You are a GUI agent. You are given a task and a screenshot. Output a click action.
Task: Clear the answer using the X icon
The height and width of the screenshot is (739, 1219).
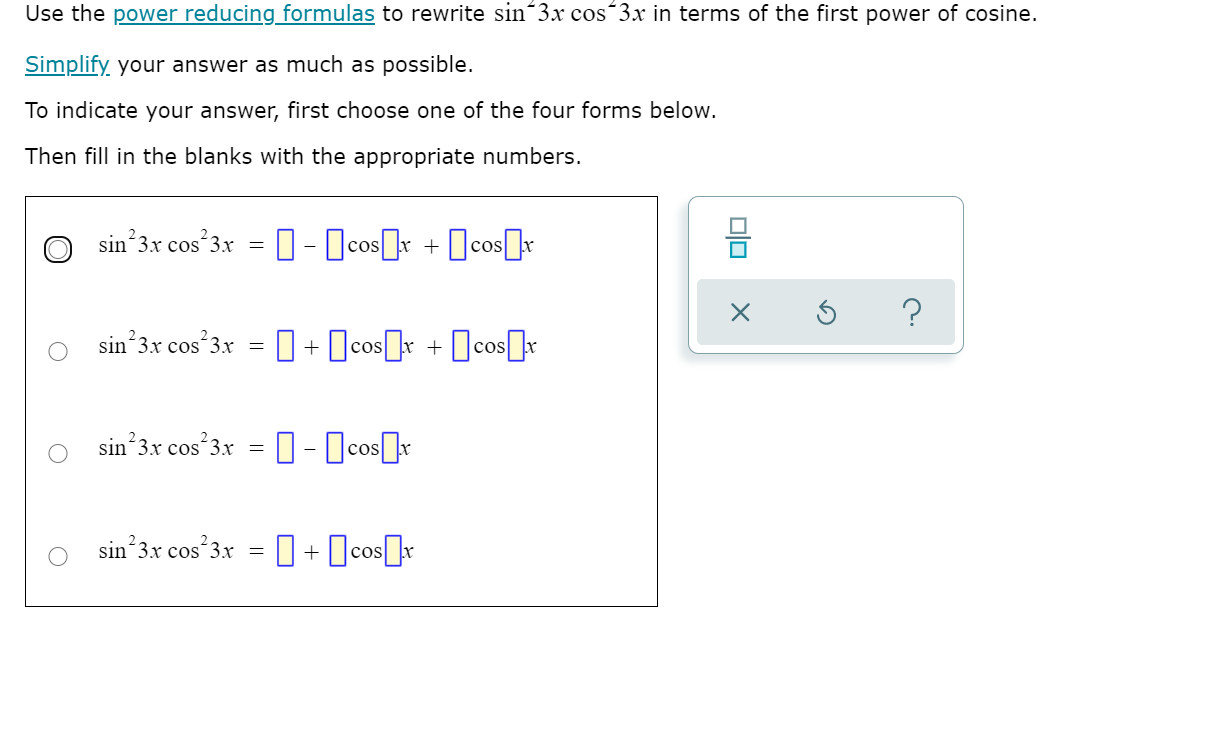tap(739, 313)
